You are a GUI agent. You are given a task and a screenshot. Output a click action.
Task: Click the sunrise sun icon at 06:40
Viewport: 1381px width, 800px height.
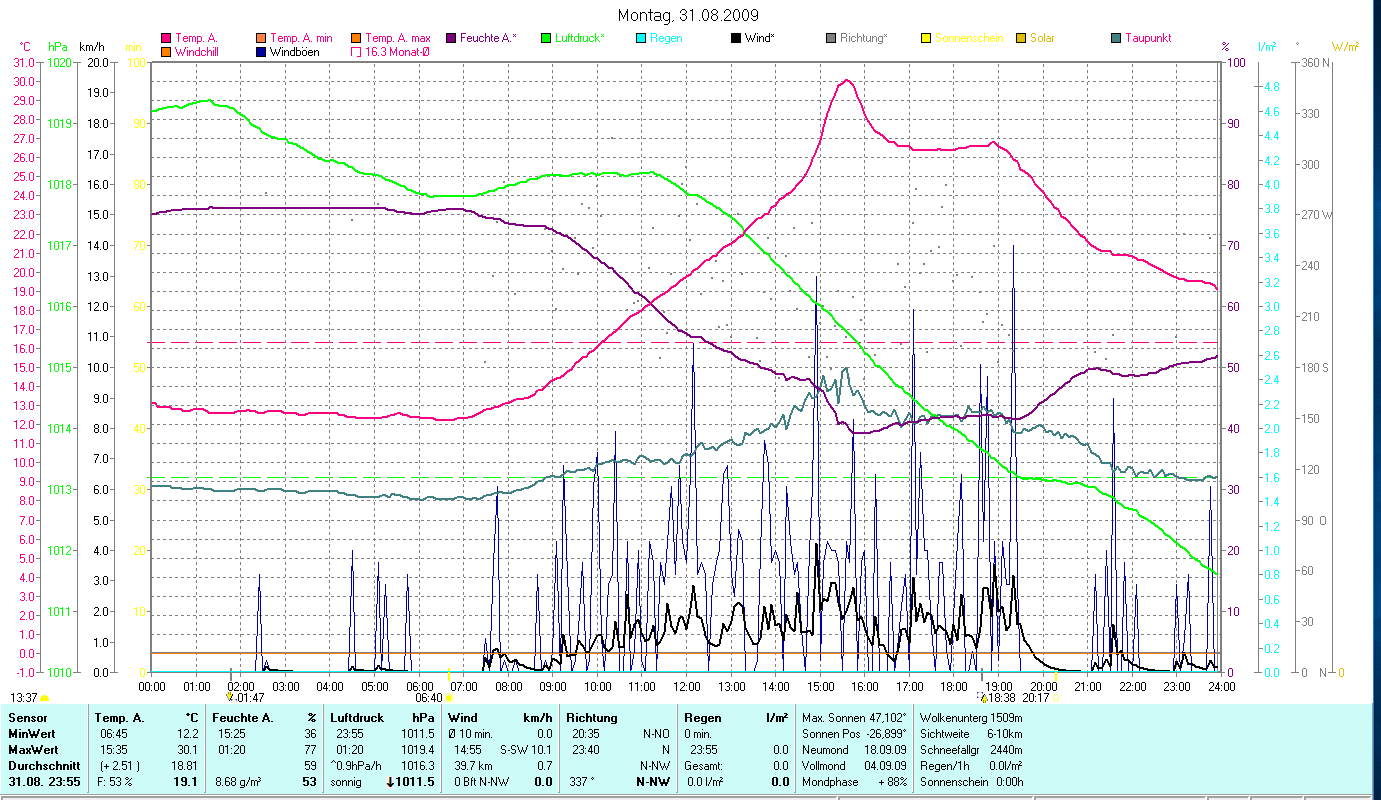click(x=449, y=698)
